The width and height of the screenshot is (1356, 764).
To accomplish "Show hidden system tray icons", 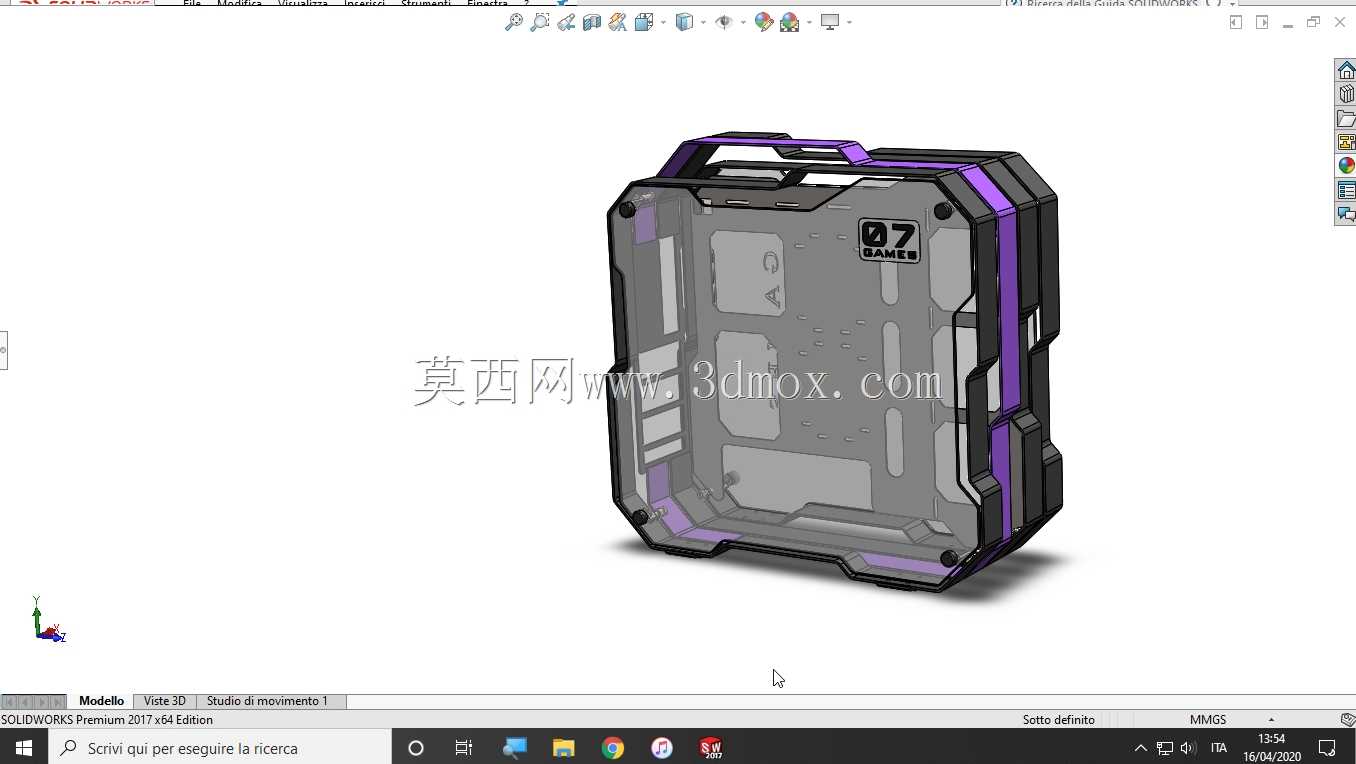I will pos(1140,748).
